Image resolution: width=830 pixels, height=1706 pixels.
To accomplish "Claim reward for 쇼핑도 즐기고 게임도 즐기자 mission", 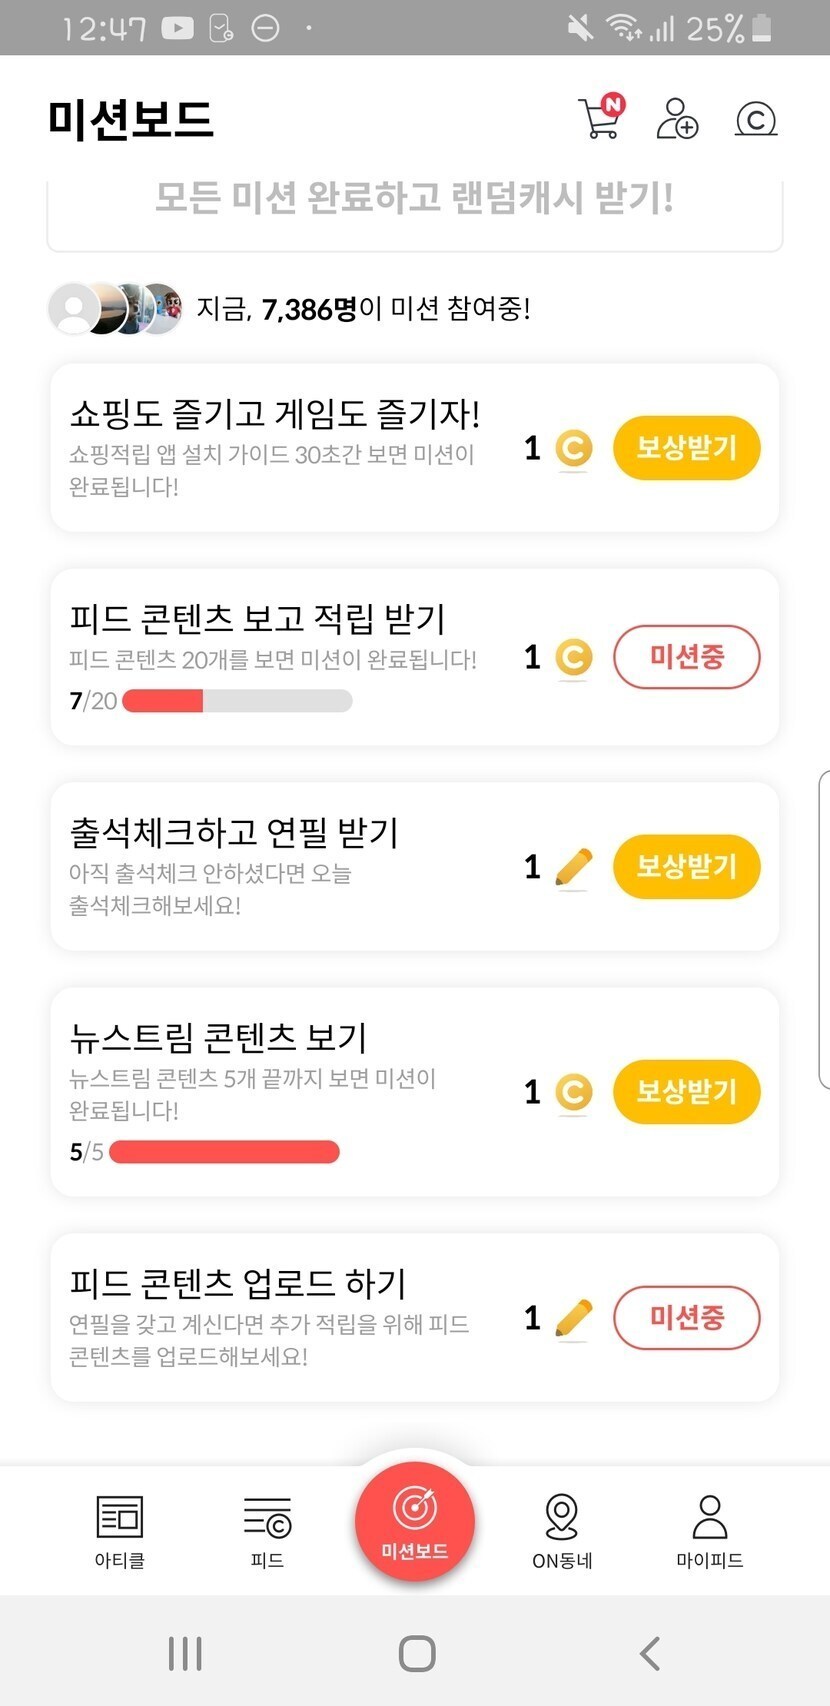I will point(686,448).
